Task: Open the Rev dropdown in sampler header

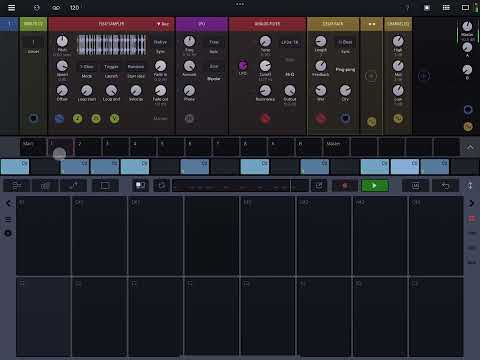Action: tap(163, 24)
